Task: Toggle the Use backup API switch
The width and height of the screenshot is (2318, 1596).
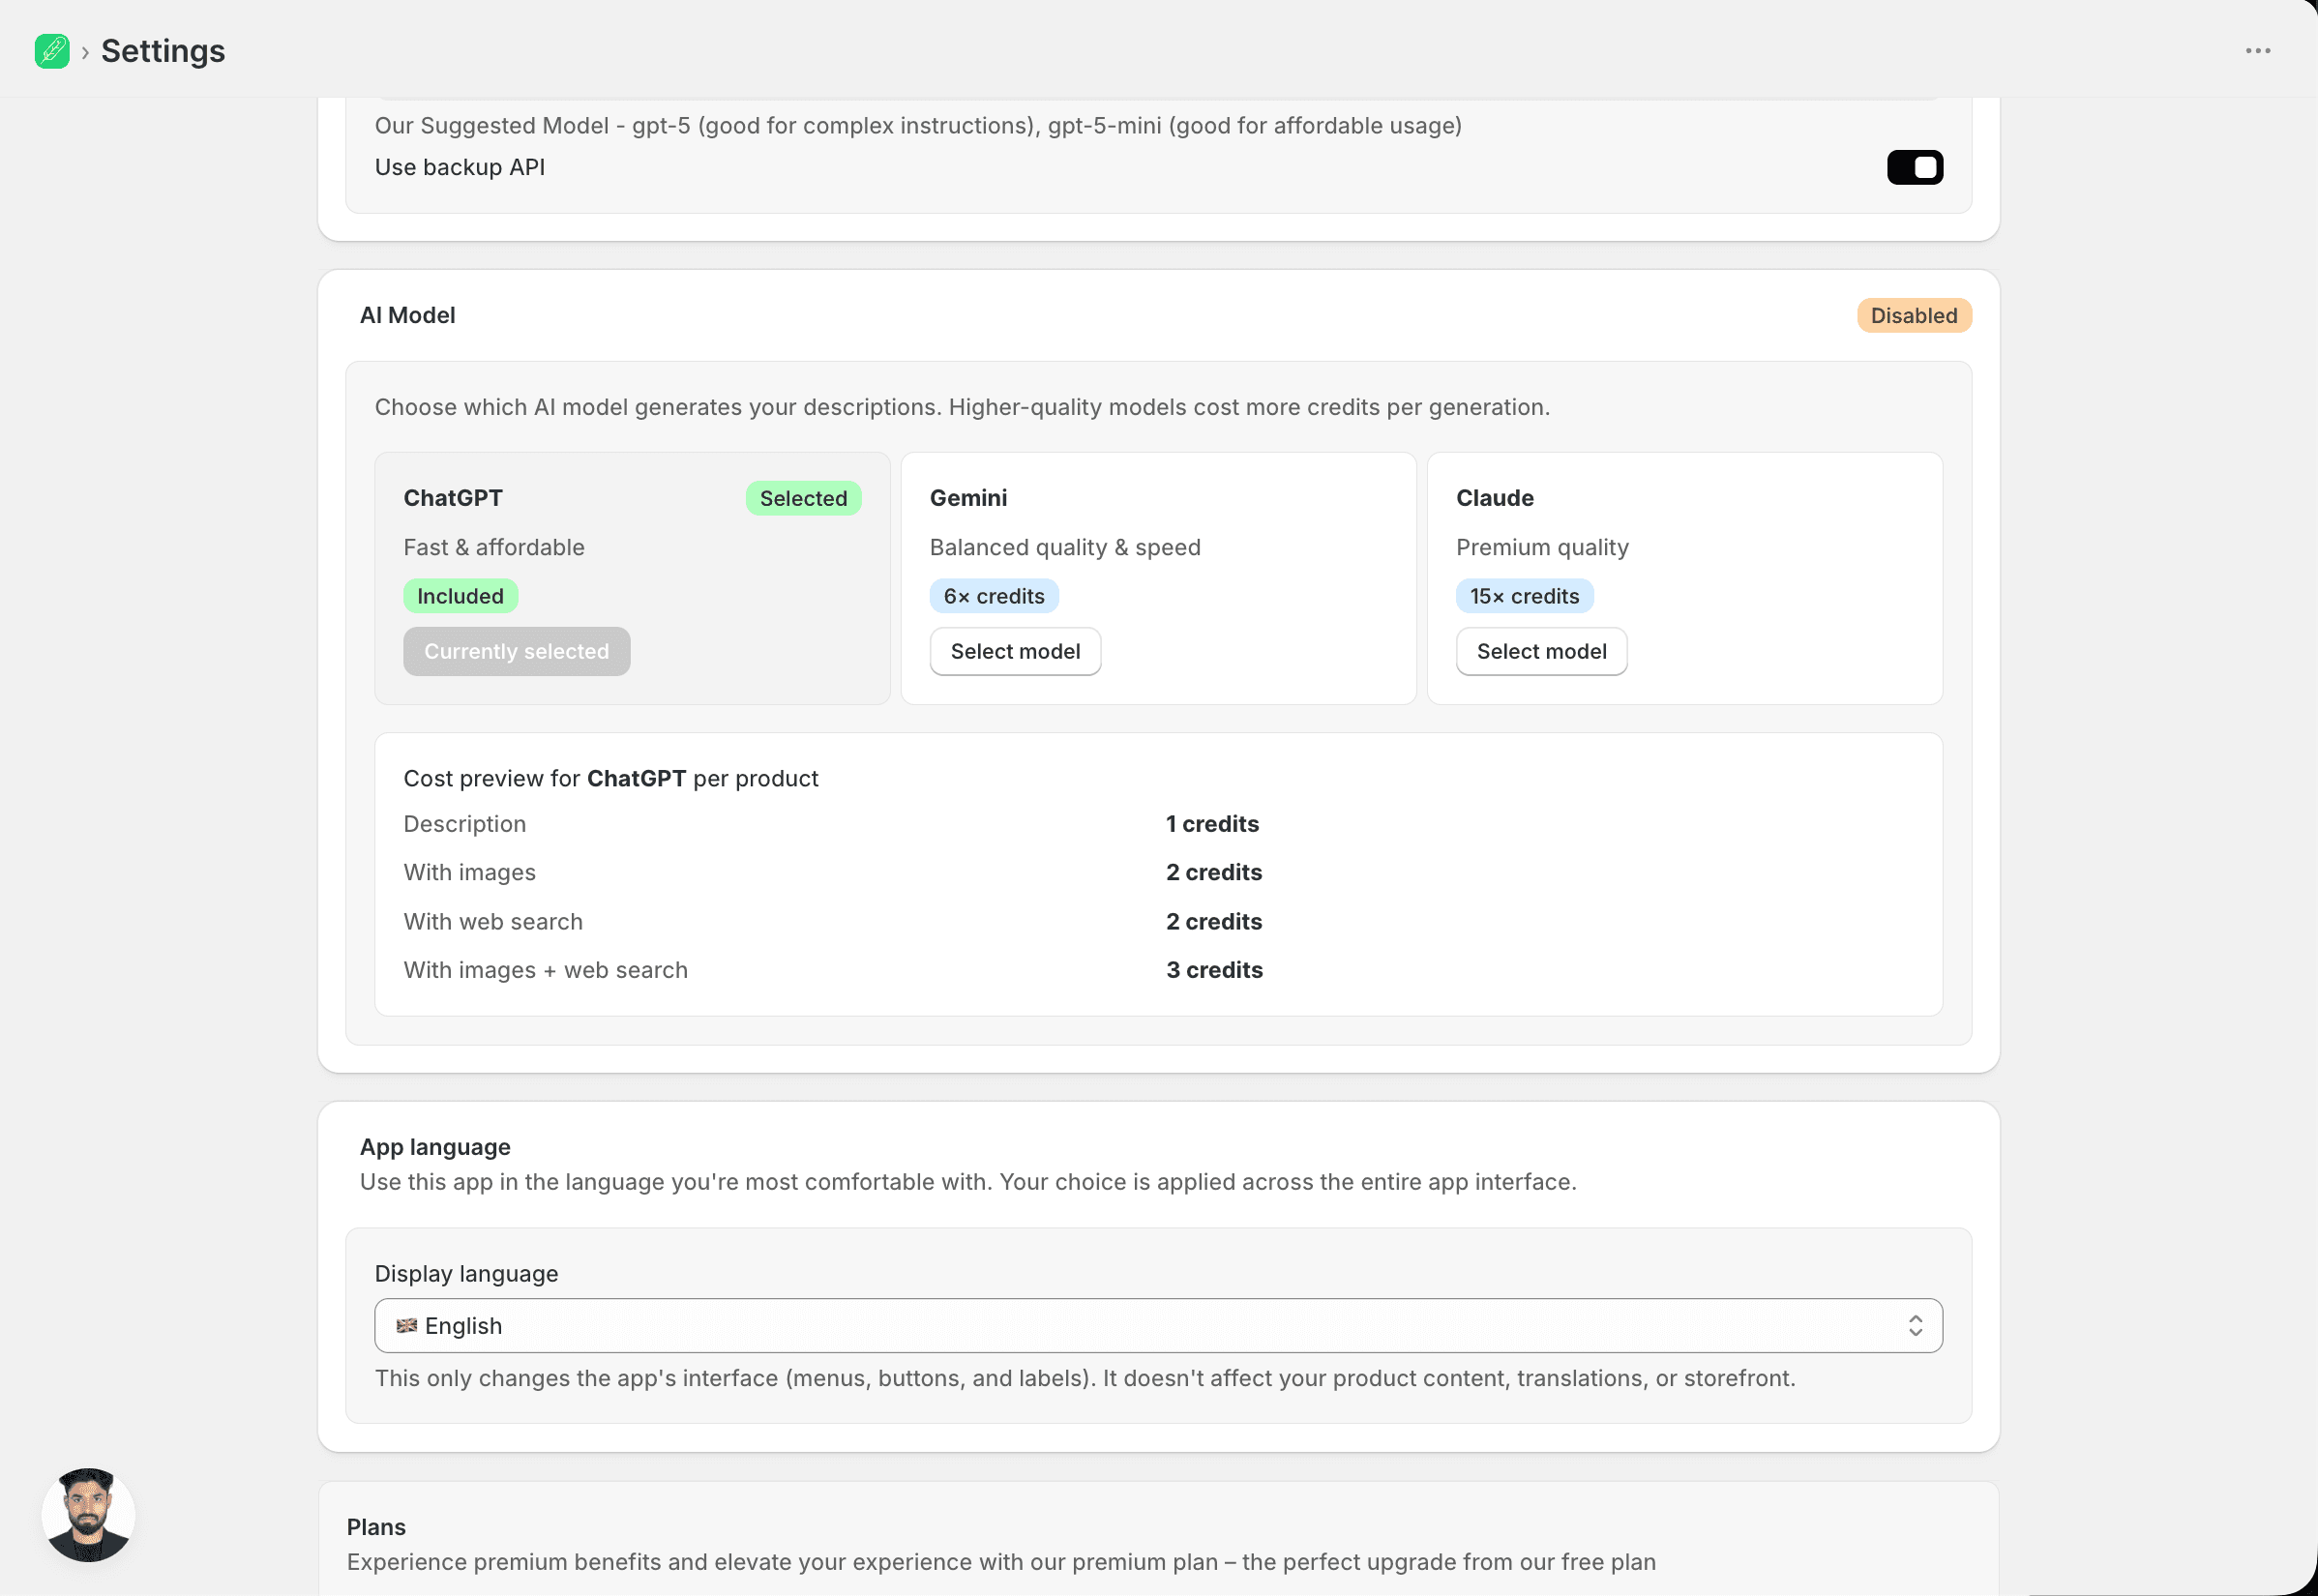Action: tap(1914, 167)
